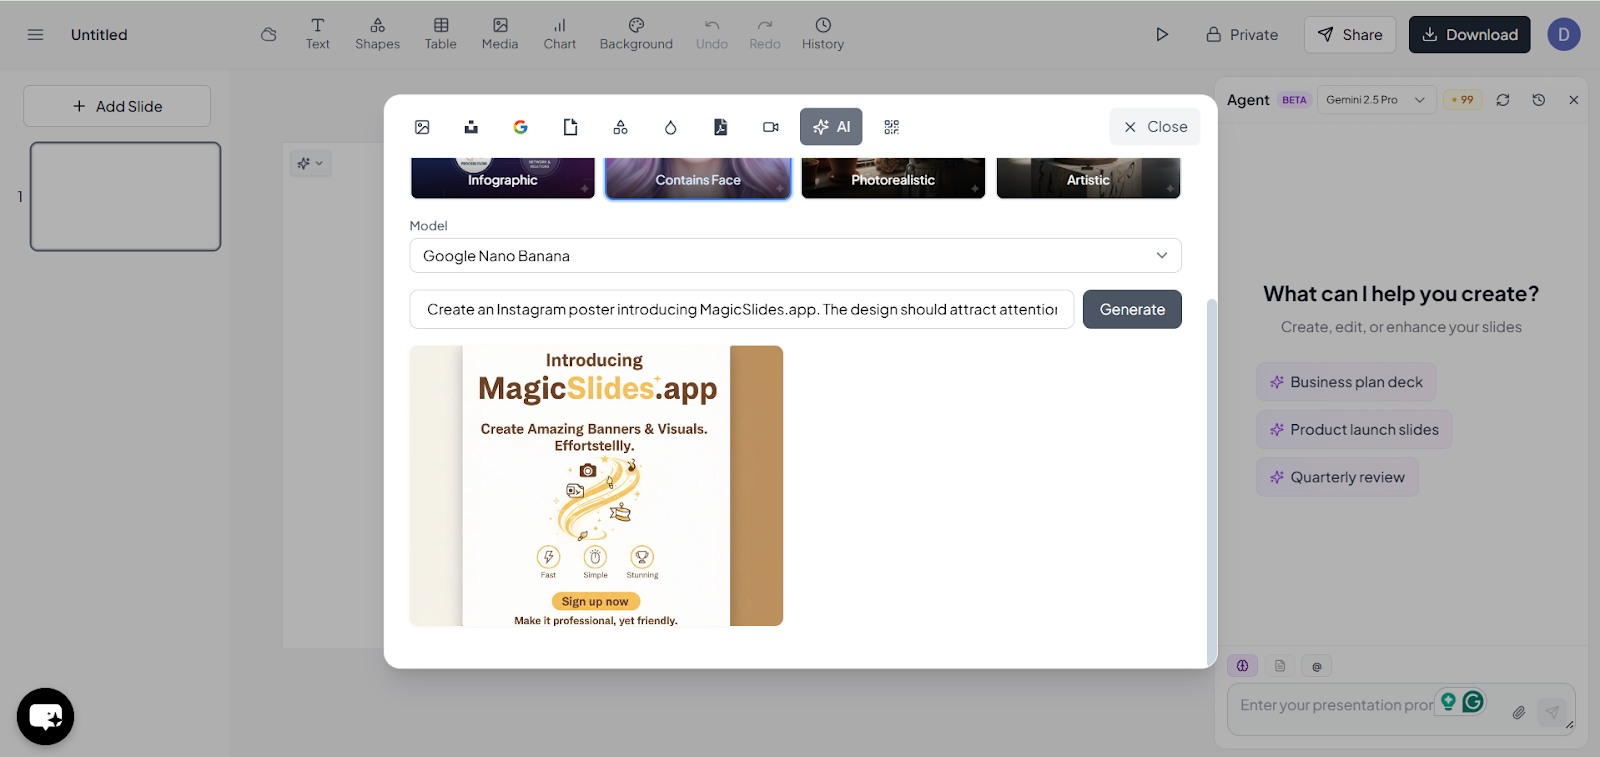Open the Media tool
Viewport: 1600px width, 757px height.
point(500,34)
